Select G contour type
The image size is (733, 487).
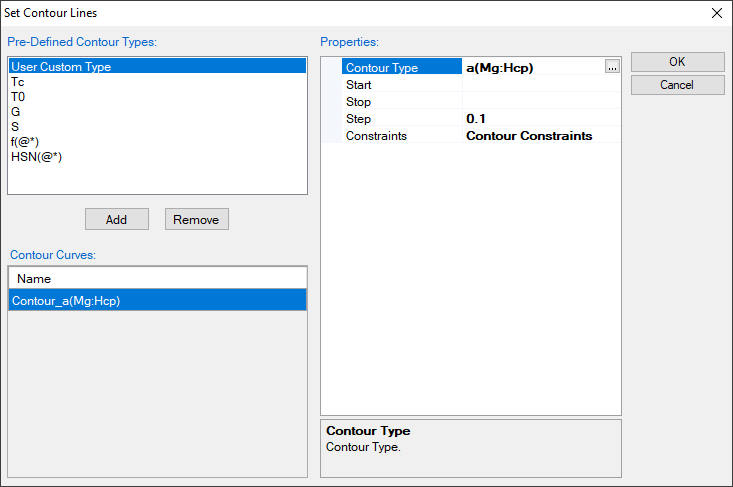[15, 112]
